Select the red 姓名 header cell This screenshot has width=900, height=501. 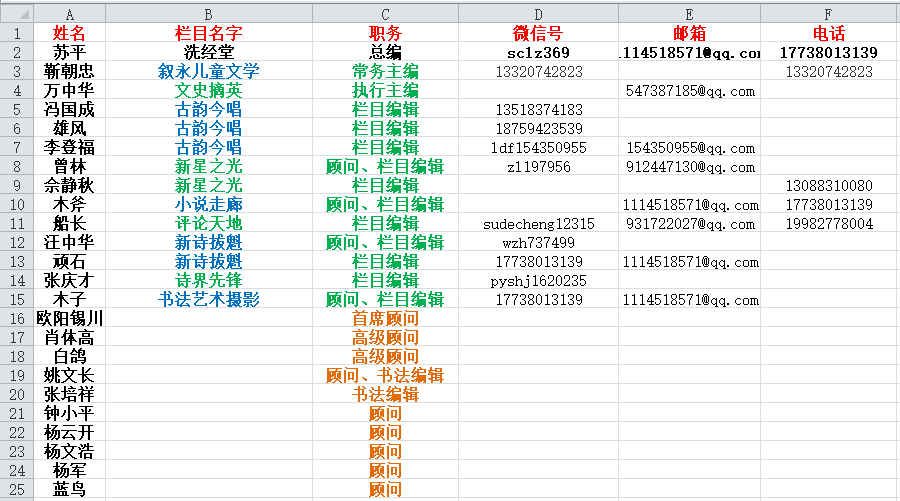[x=69, y=33]
